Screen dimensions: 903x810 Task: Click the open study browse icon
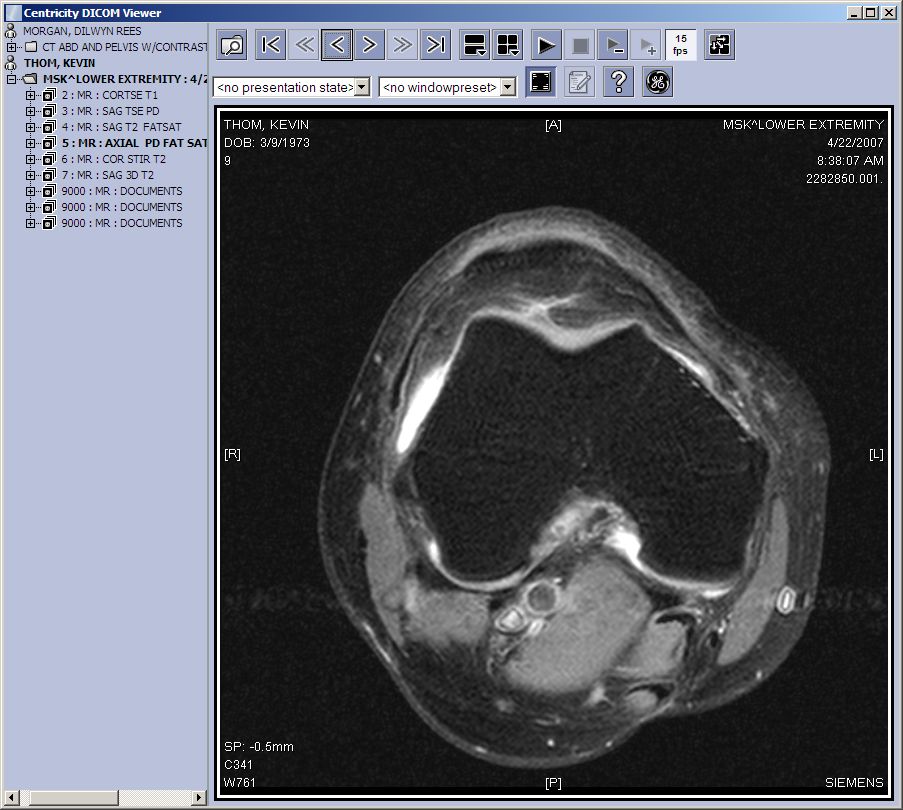pyautogui.click(x=232, y=45)
